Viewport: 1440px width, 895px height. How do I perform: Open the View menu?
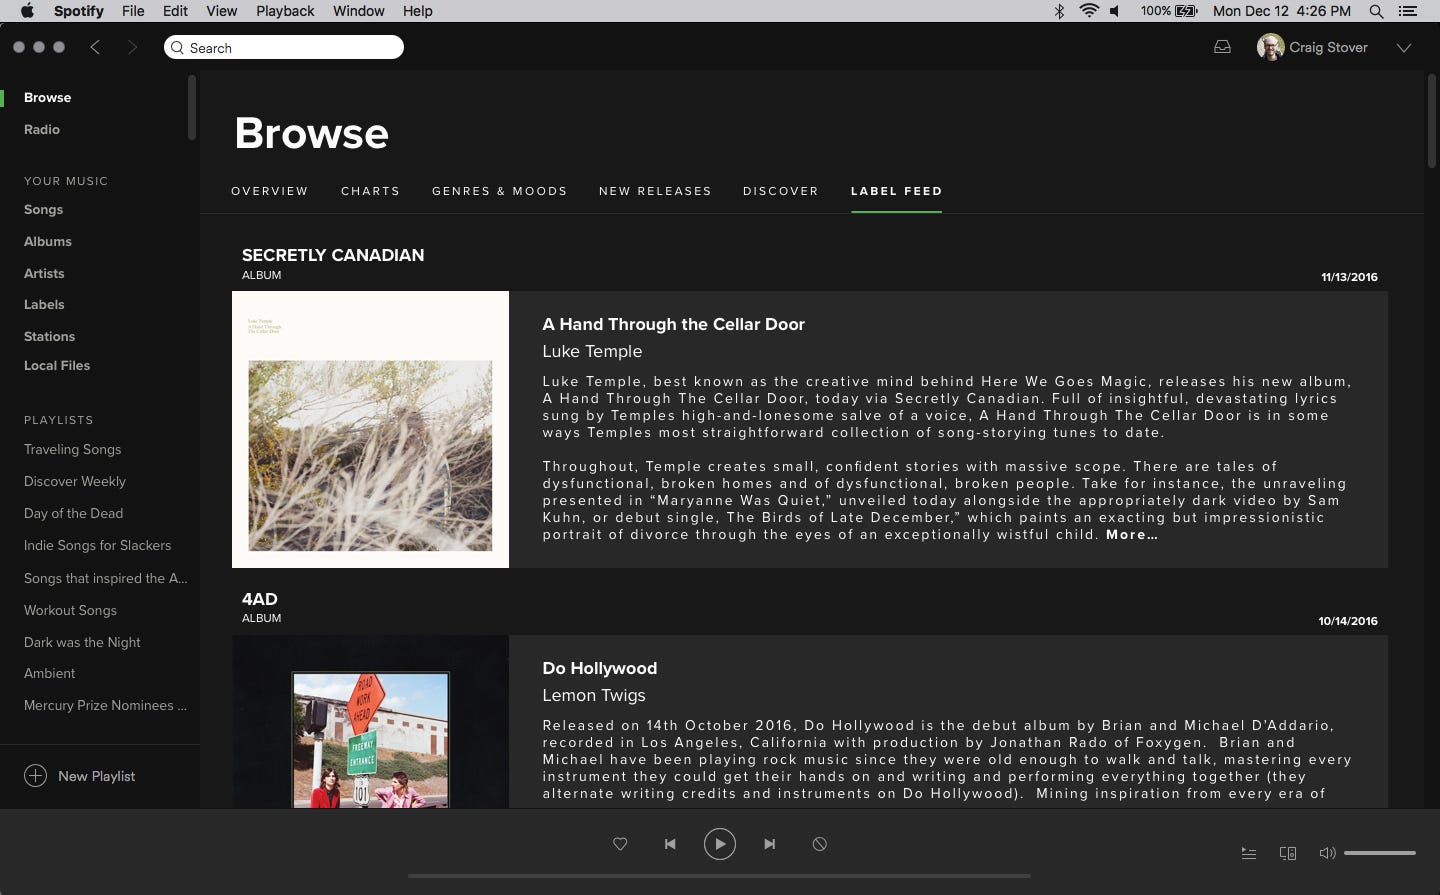[x=221, y=11]
